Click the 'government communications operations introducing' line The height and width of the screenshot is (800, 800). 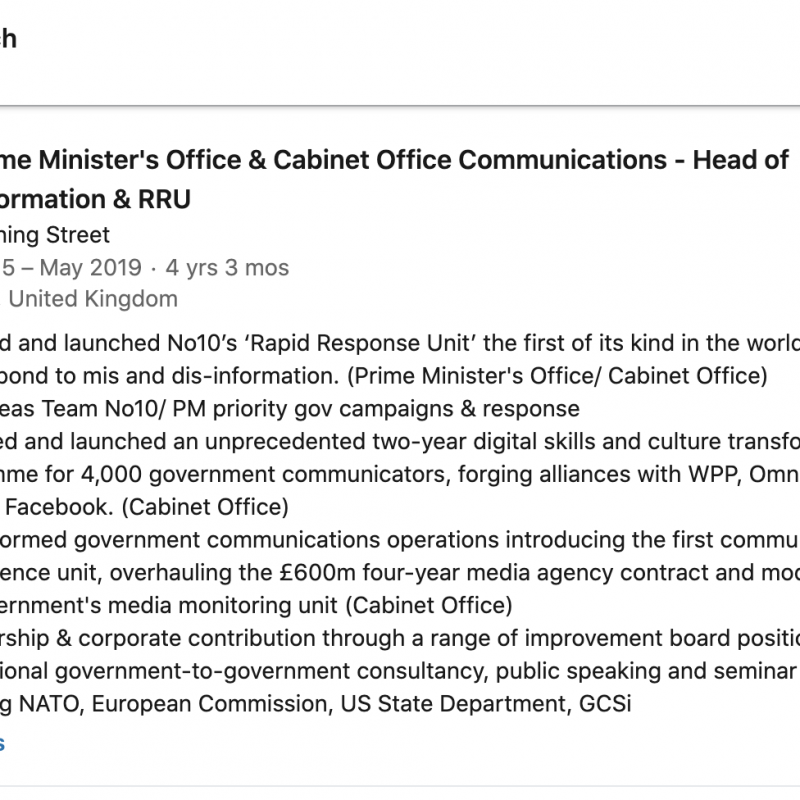tap(400, 542)
